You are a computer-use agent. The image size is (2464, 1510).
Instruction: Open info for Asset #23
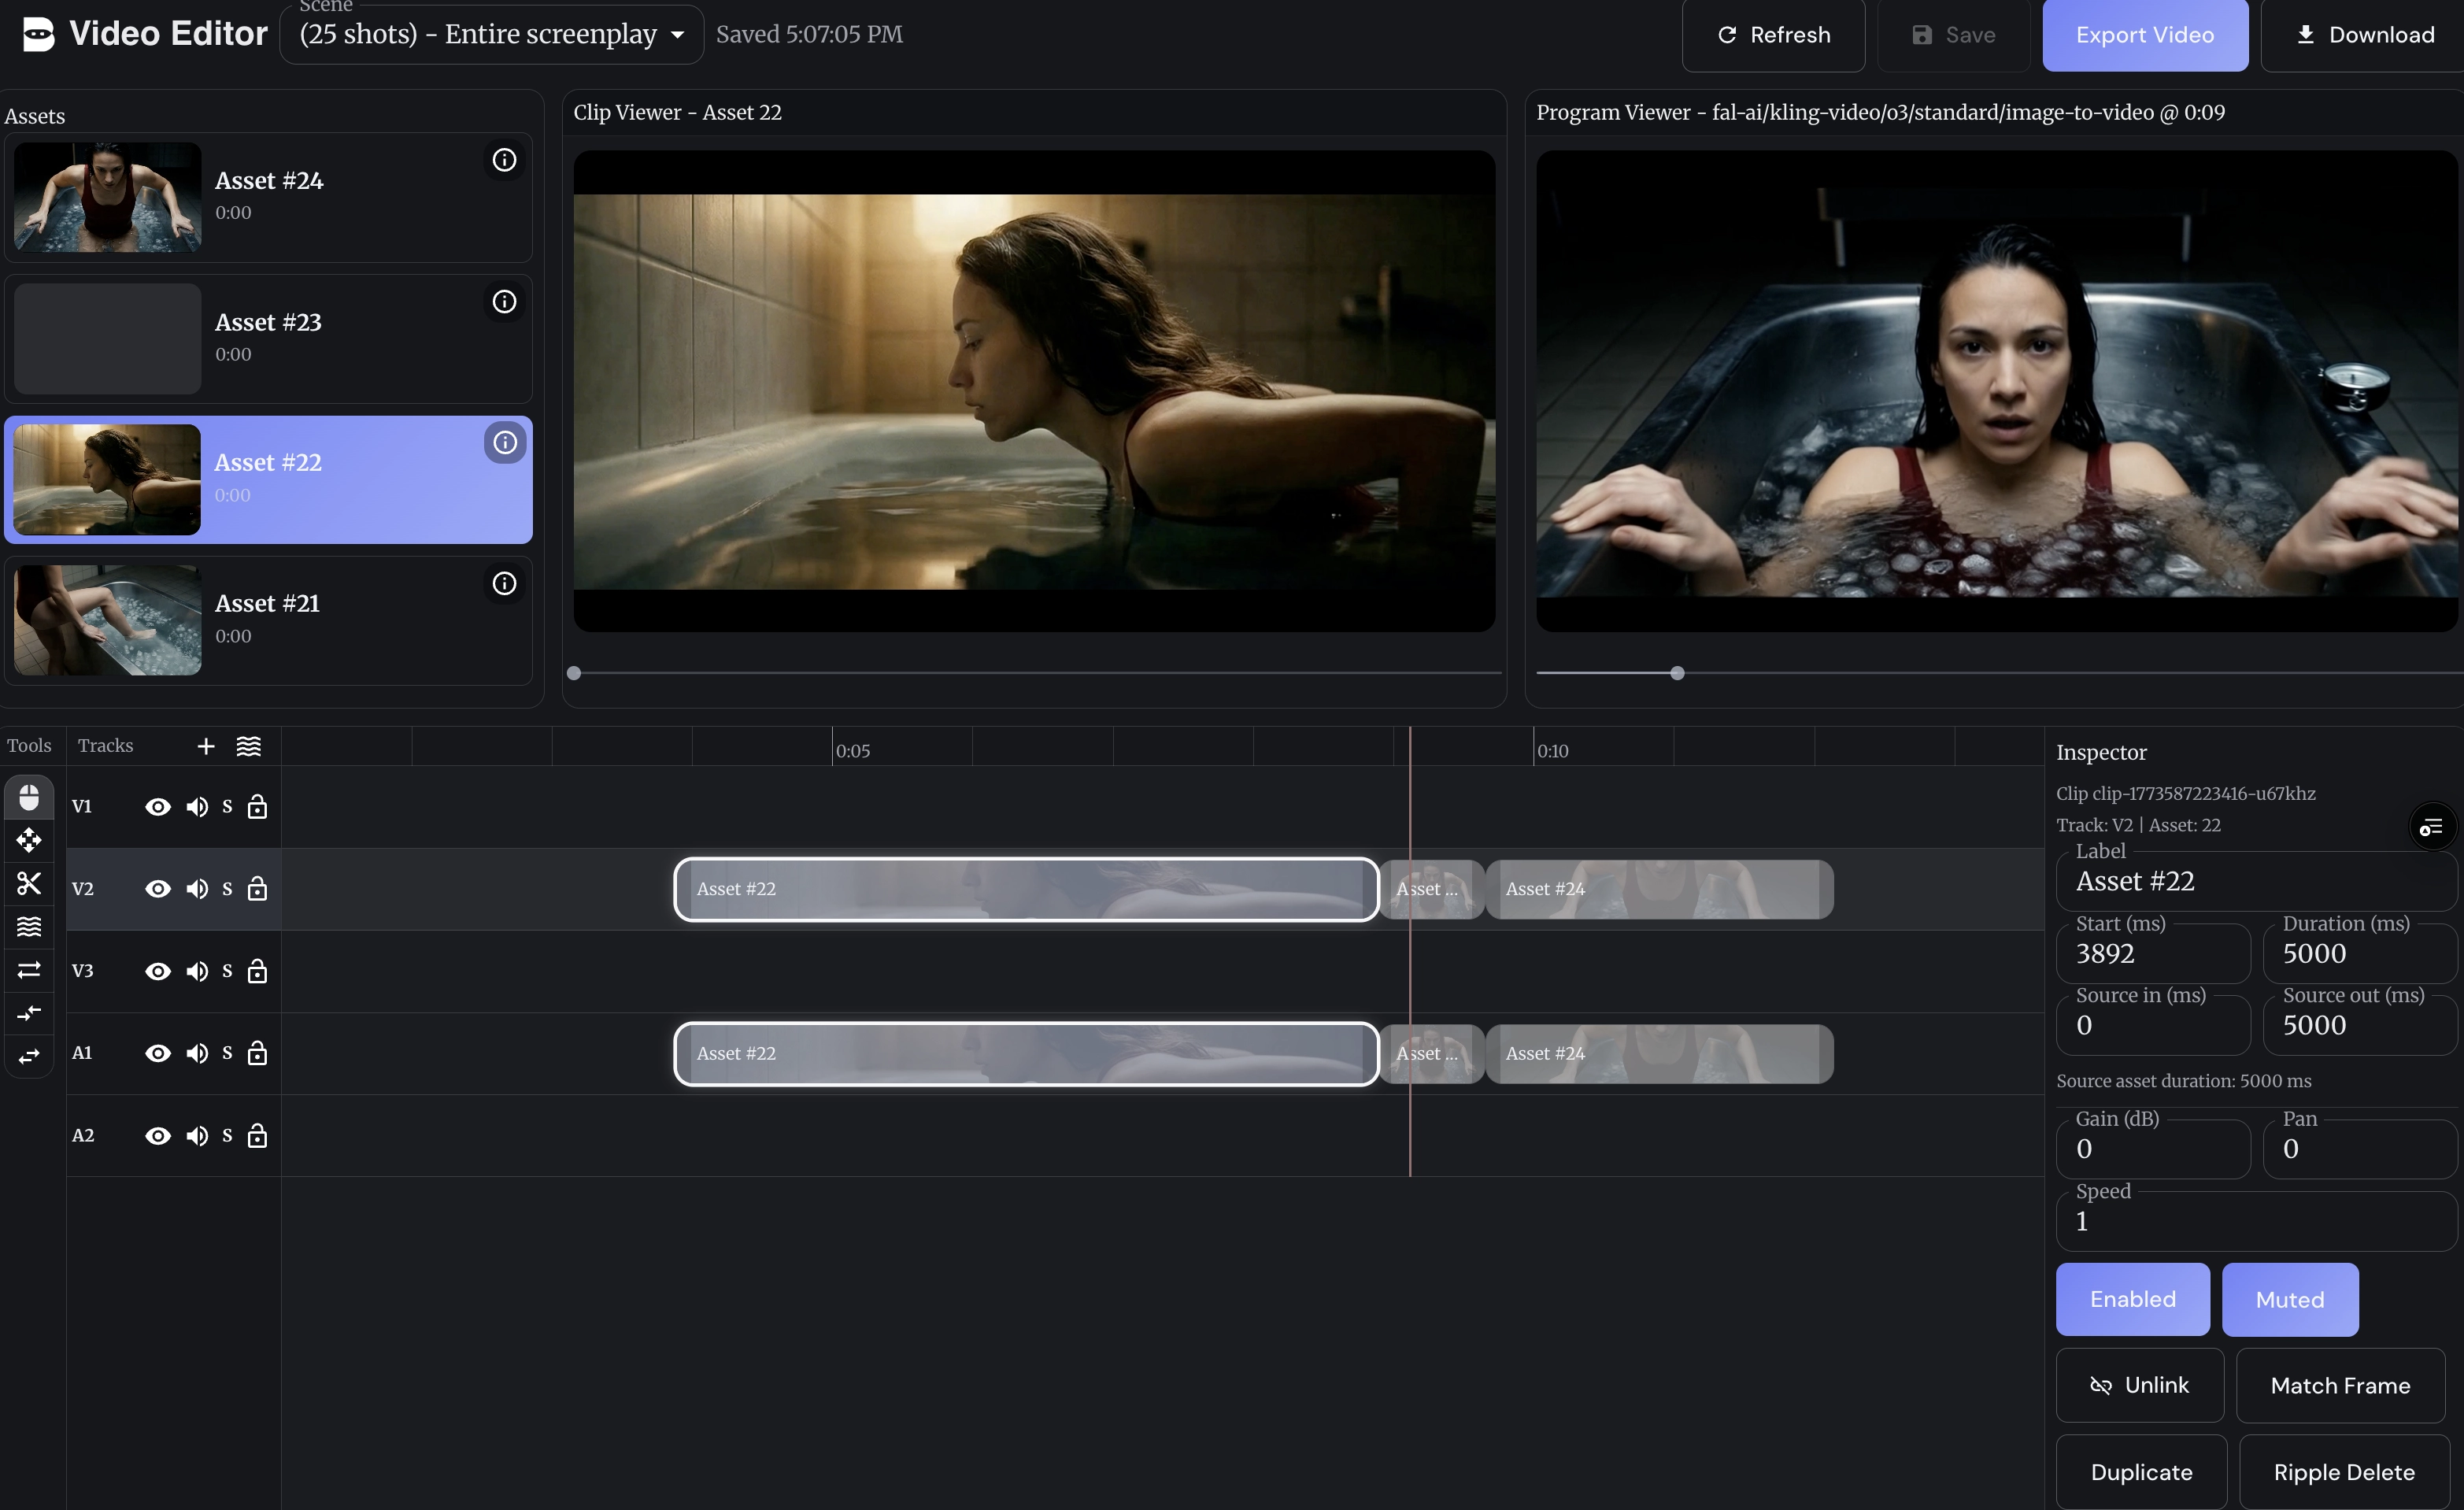[504, 301]
